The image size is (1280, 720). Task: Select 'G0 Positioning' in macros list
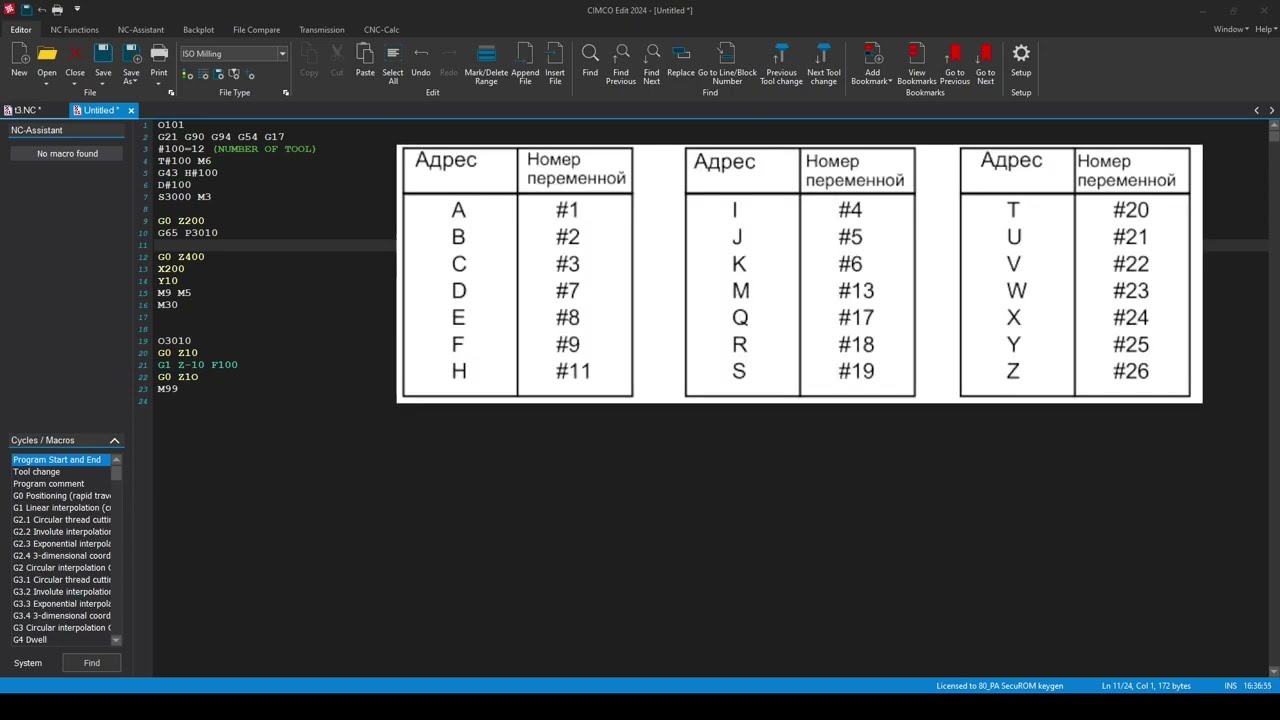click(x=61, y=496)
